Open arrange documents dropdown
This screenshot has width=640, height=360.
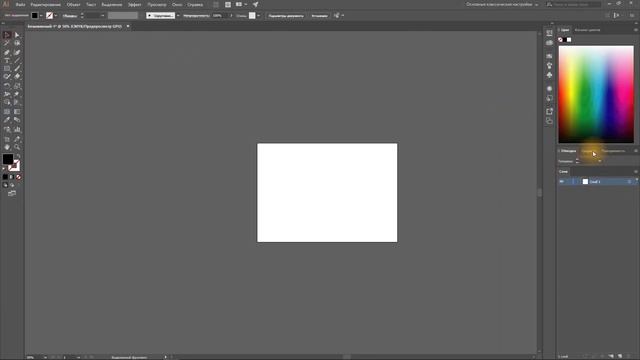[241, 4]
